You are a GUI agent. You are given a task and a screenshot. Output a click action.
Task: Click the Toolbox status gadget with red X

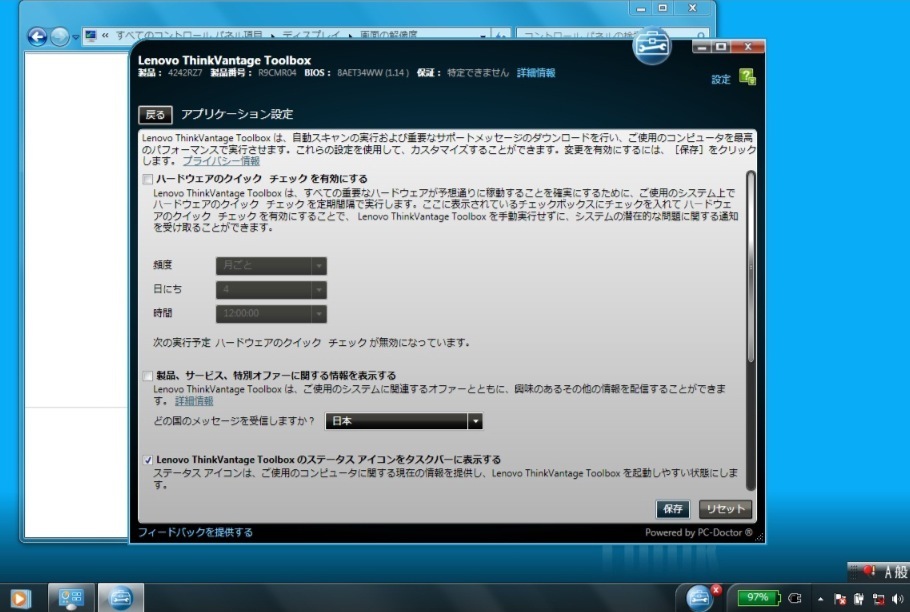(x=700, y=597)
